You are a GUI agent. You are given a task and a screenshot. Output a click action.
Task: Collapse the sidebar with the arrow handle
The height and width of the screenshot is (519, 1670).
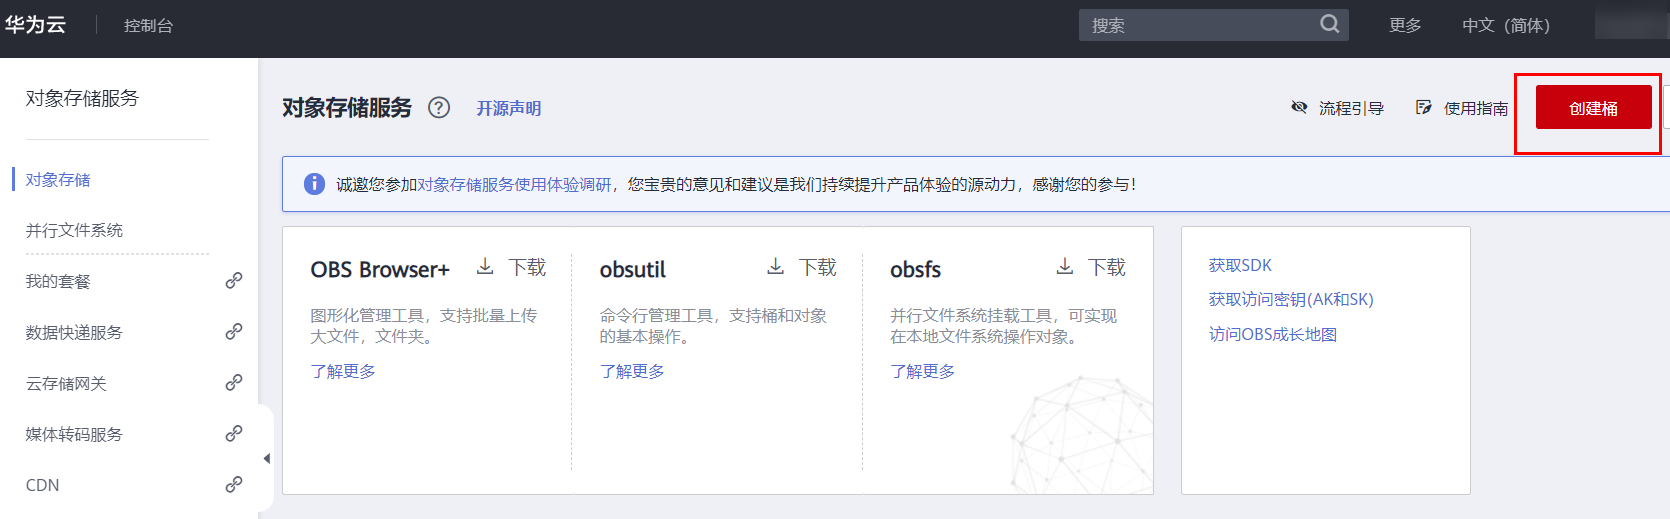click(266, 459)
